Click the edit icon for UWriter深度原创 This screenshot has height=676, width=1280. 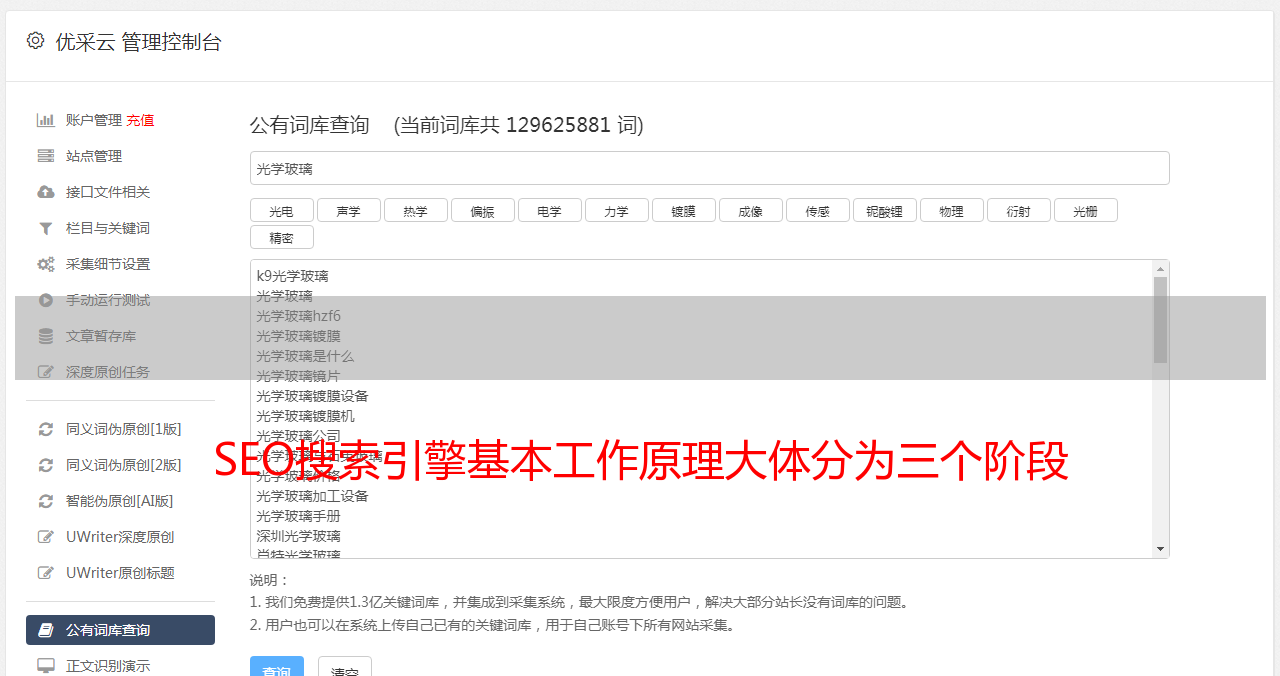(x=46, y=537)
